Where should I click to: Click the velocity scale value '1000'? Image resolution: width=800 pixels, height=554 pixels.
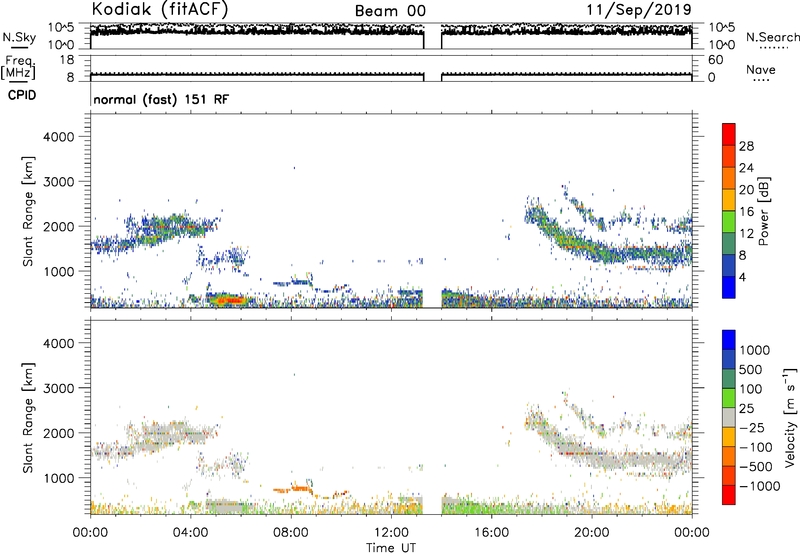coord(754,350)
